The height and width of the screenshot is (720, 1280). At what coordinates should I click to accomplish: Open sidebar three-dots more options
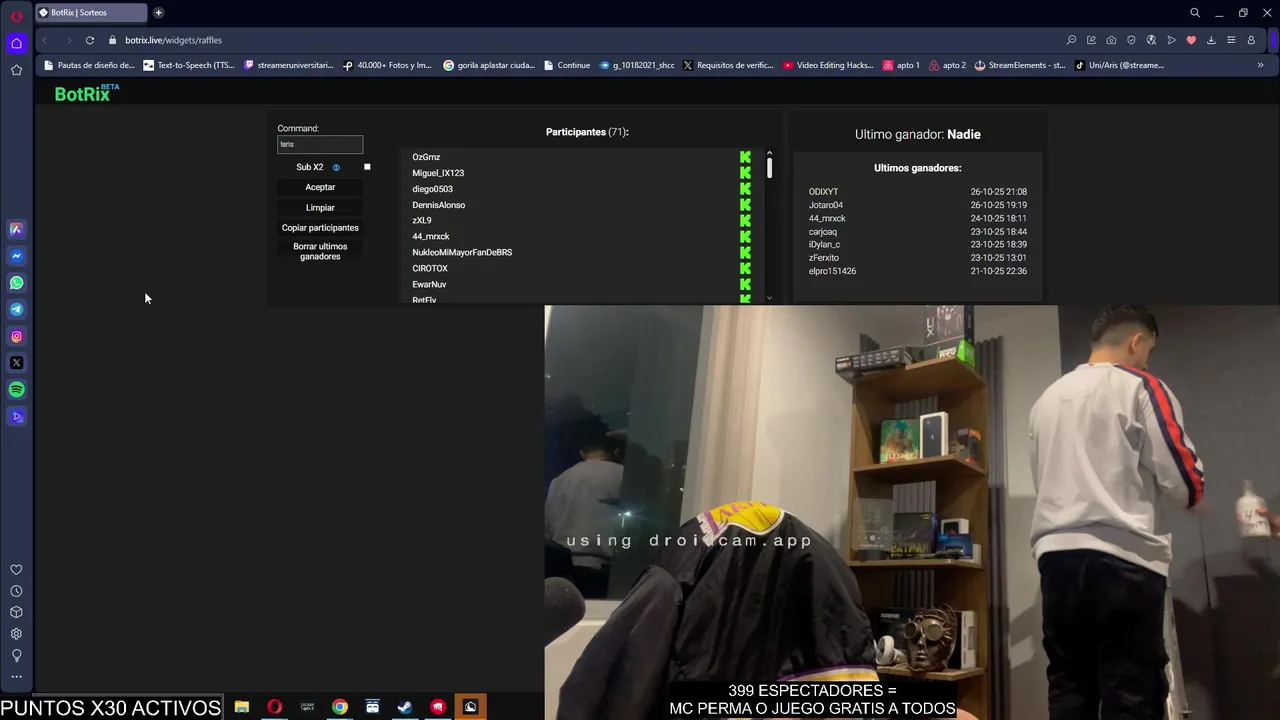16,677
